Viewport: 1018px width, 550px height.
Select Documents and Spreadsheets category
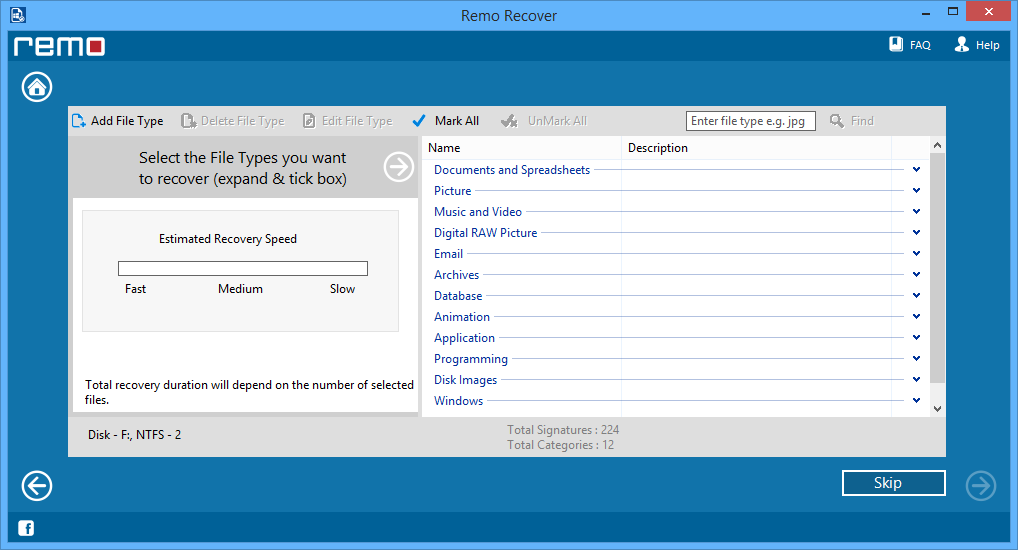(x=512, y=169)
